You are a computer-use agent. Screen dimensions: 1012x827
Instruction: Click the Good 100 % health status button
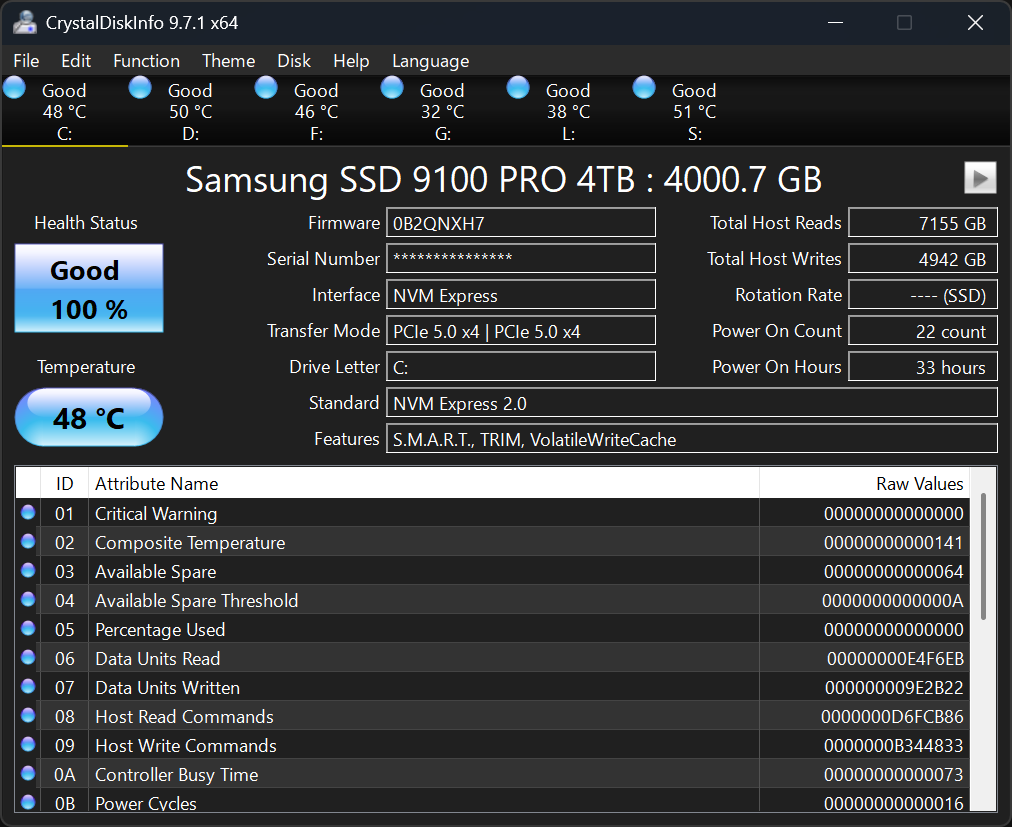[89, 288]
